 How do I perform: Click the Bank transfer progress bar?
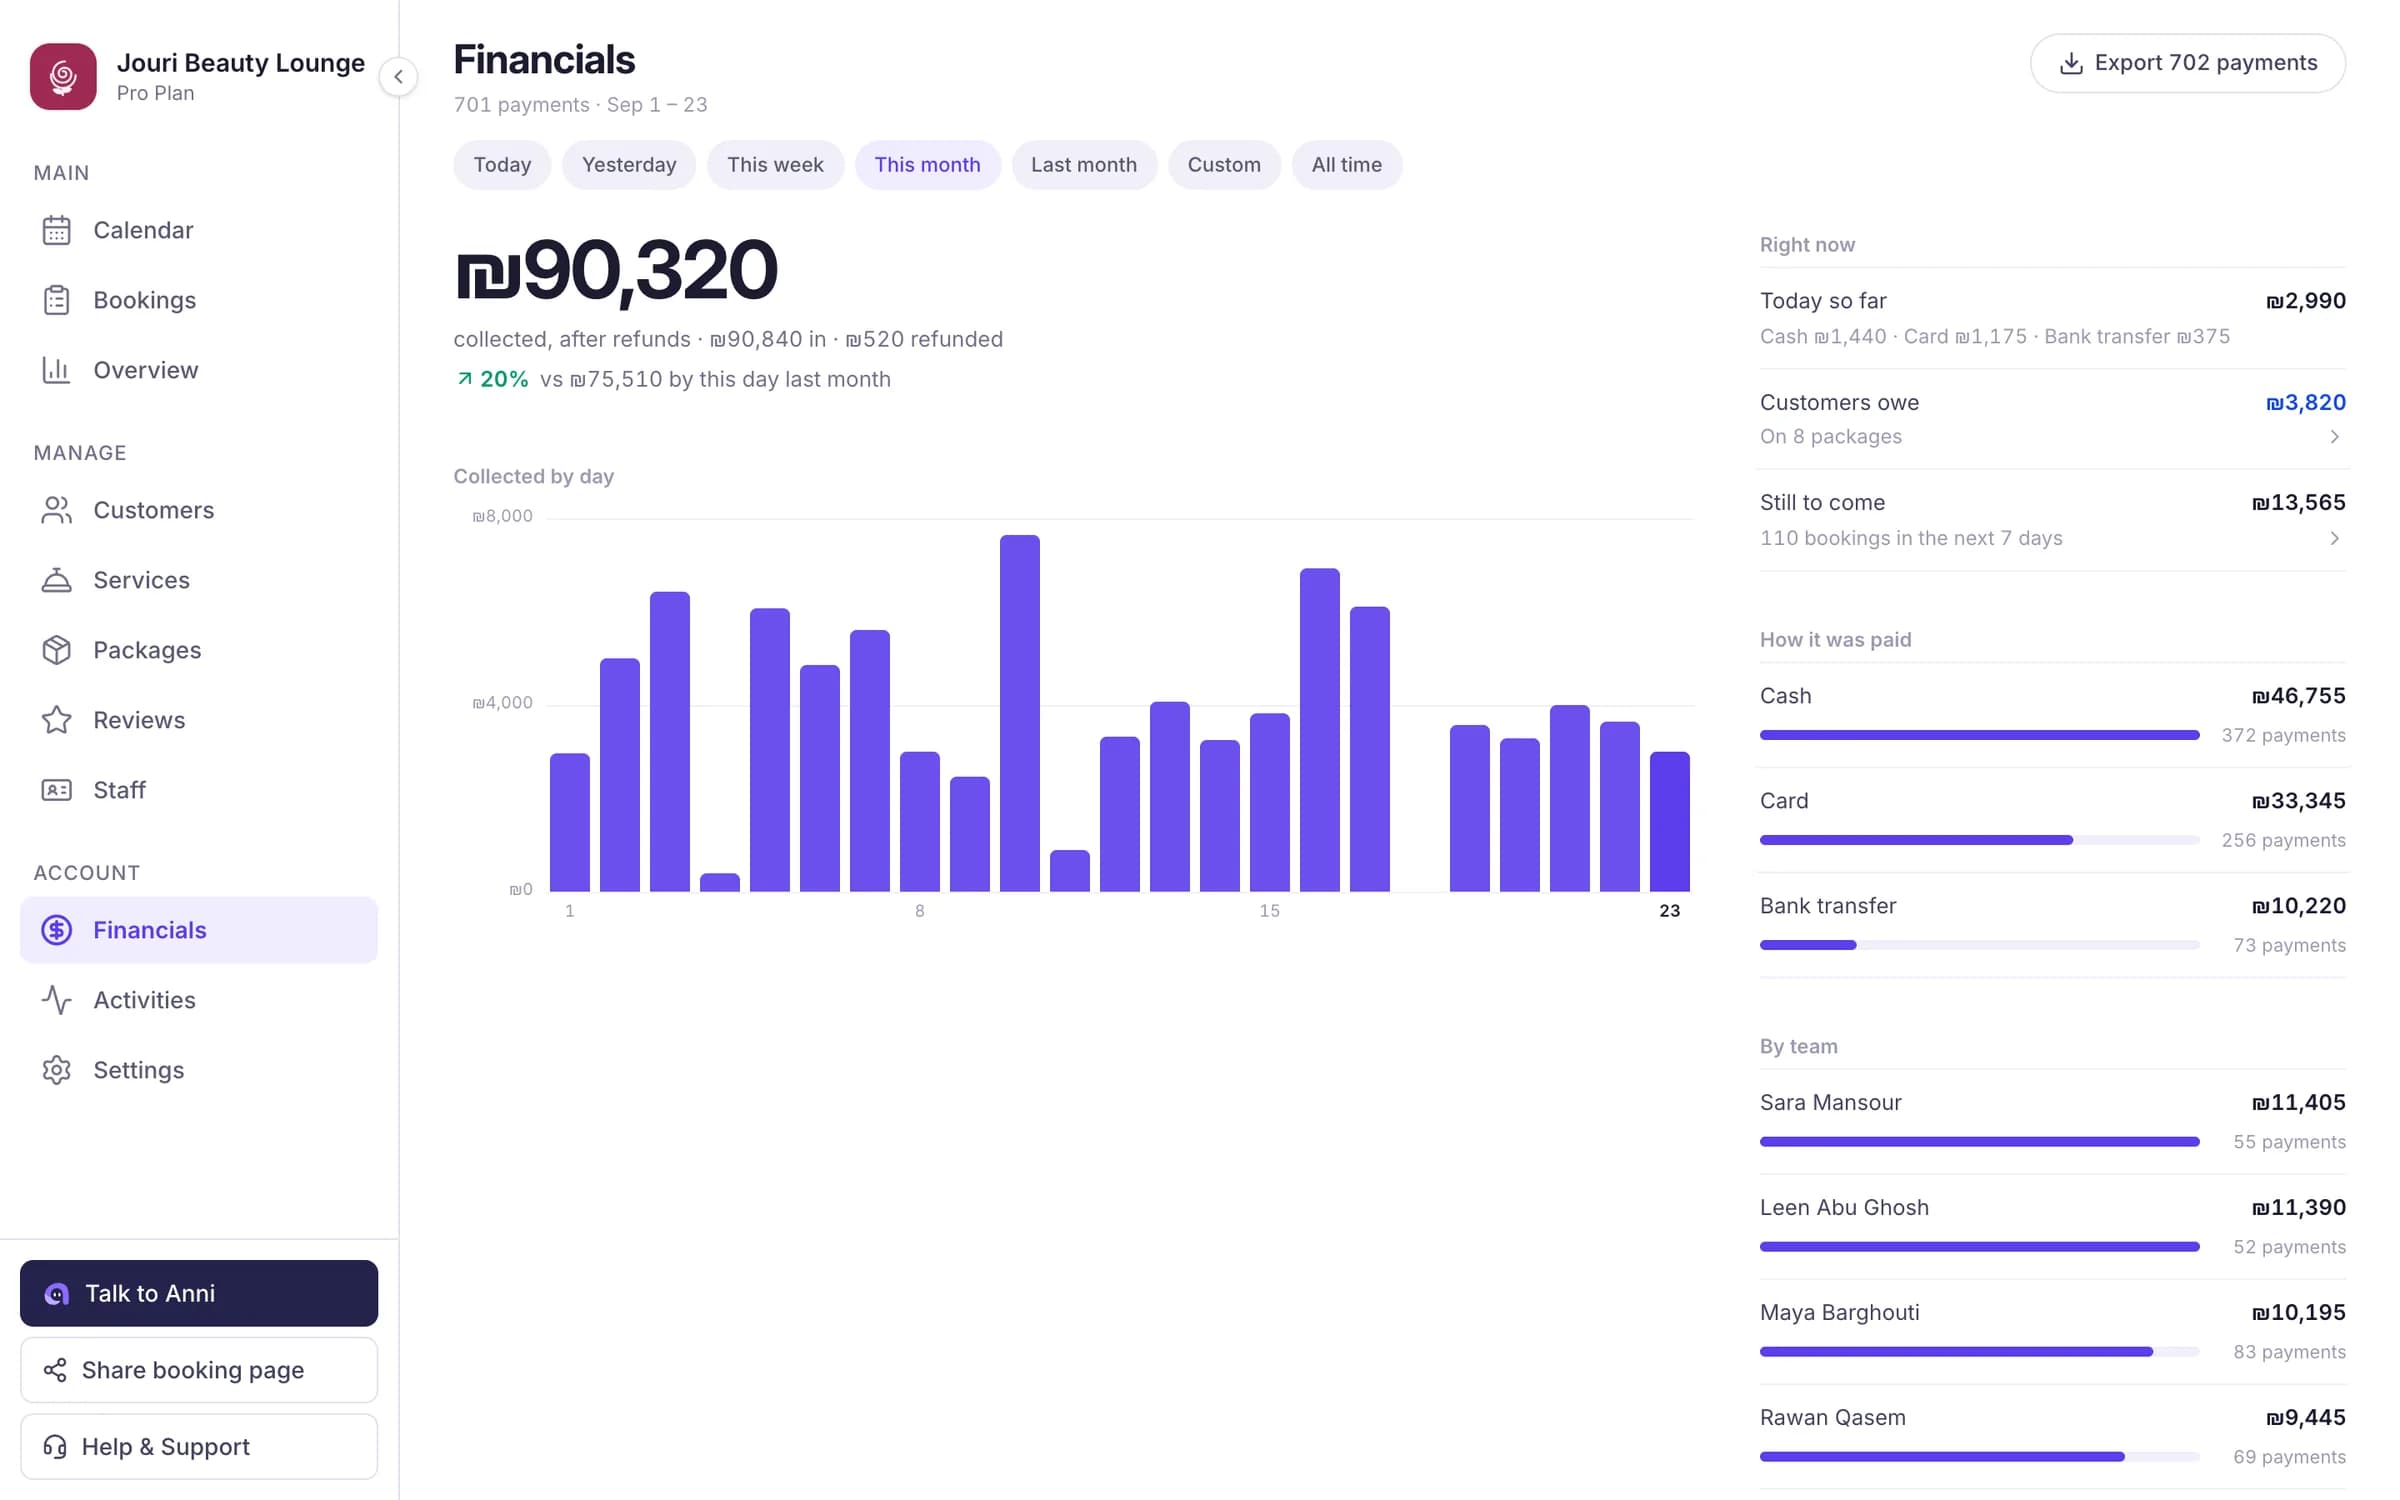[x=1979, y=945]
